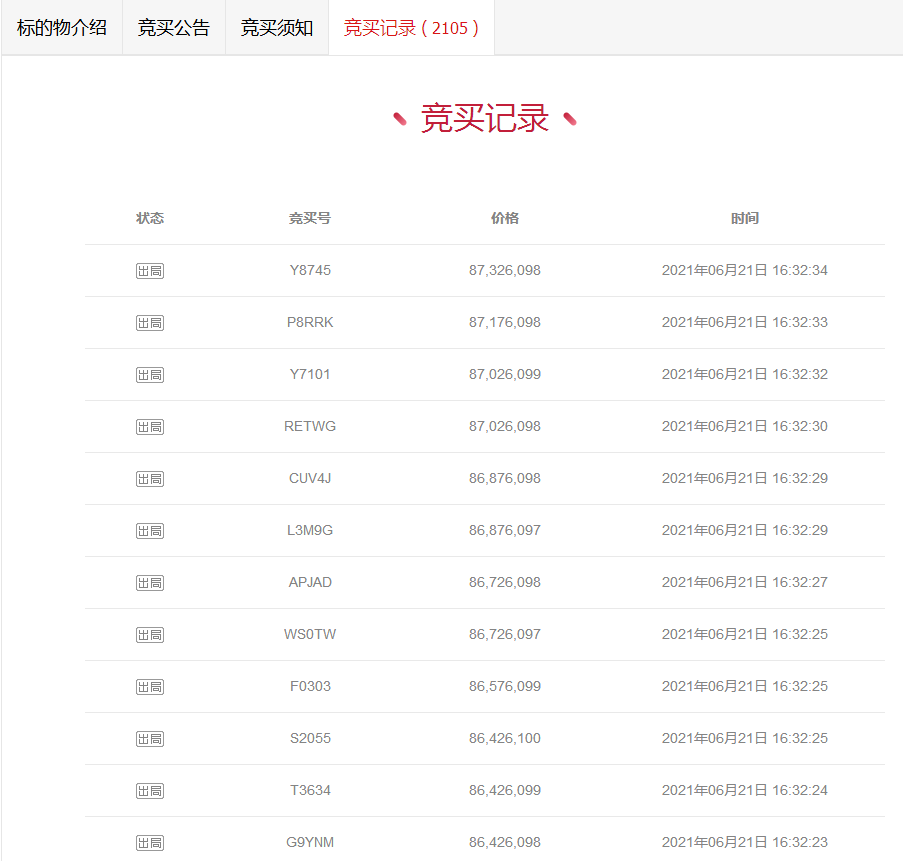Select bidder number Y8745
Screen dimensions: 903x861
pos(309,270)
